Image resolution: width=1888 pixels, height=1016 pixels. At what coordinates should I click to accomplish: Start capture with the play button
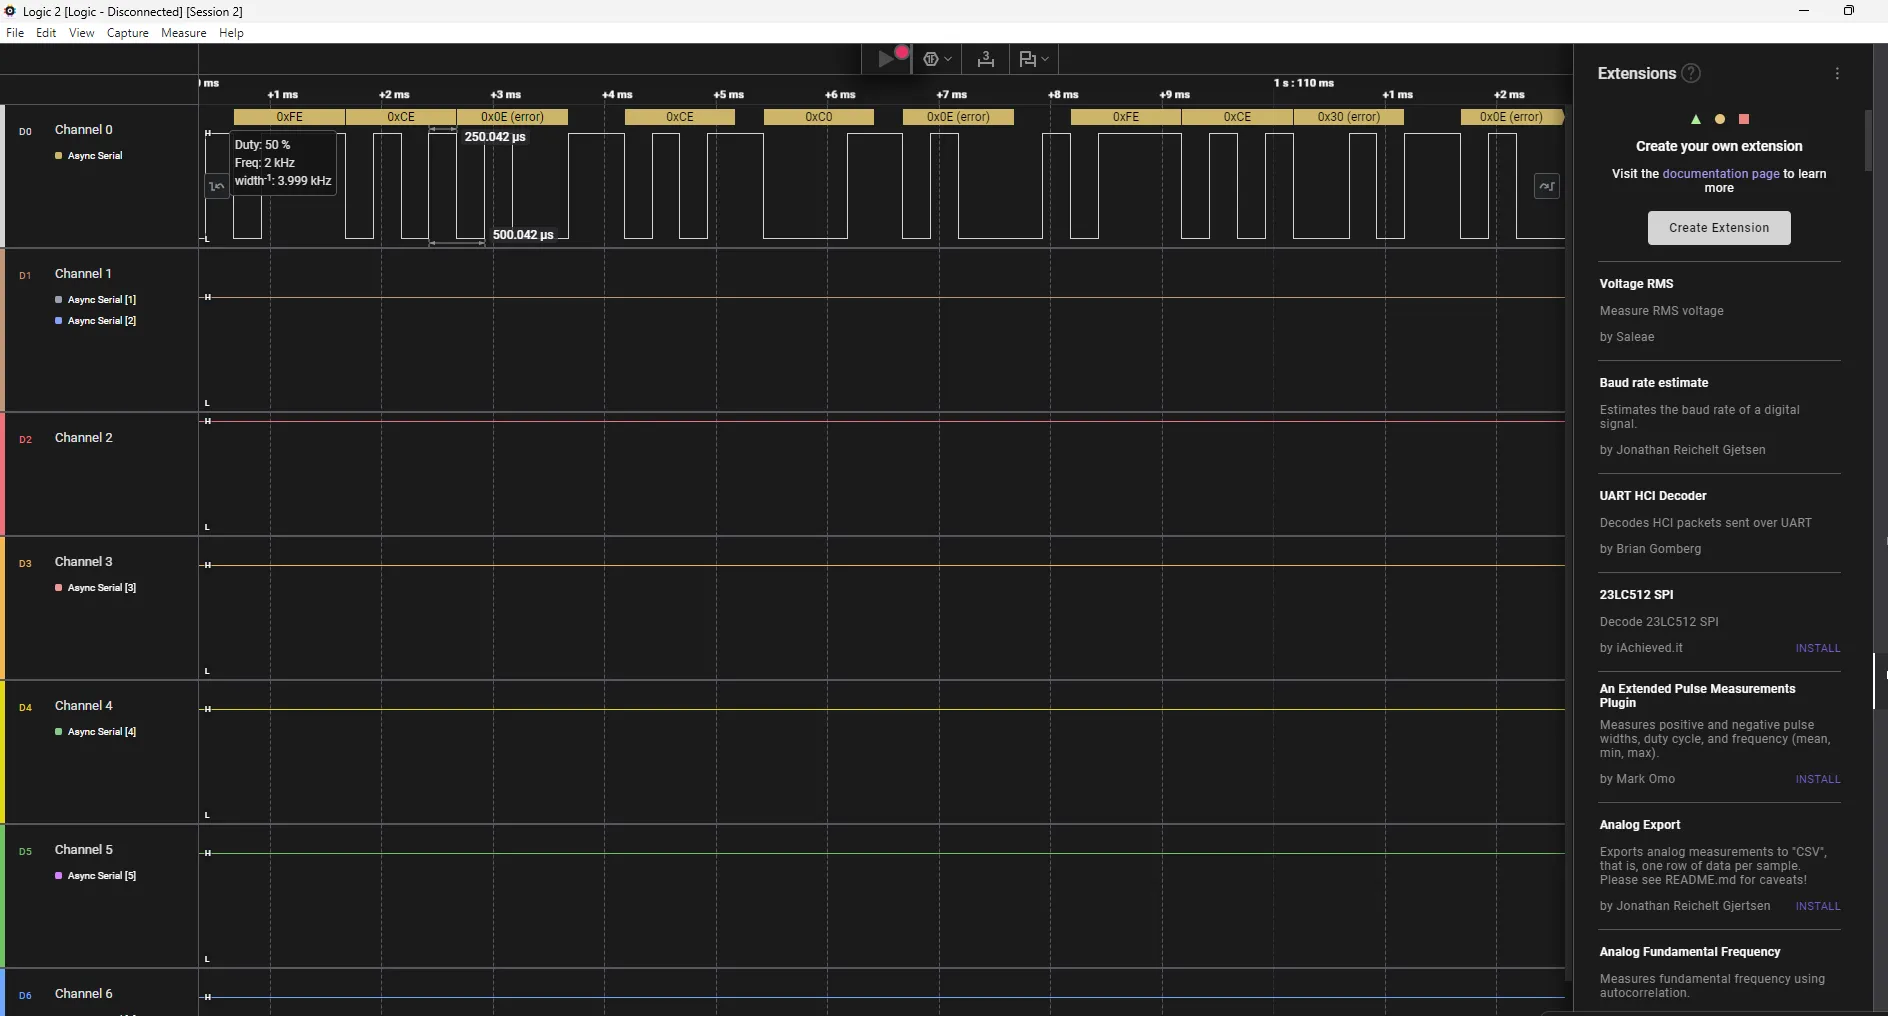click(886, 59)
